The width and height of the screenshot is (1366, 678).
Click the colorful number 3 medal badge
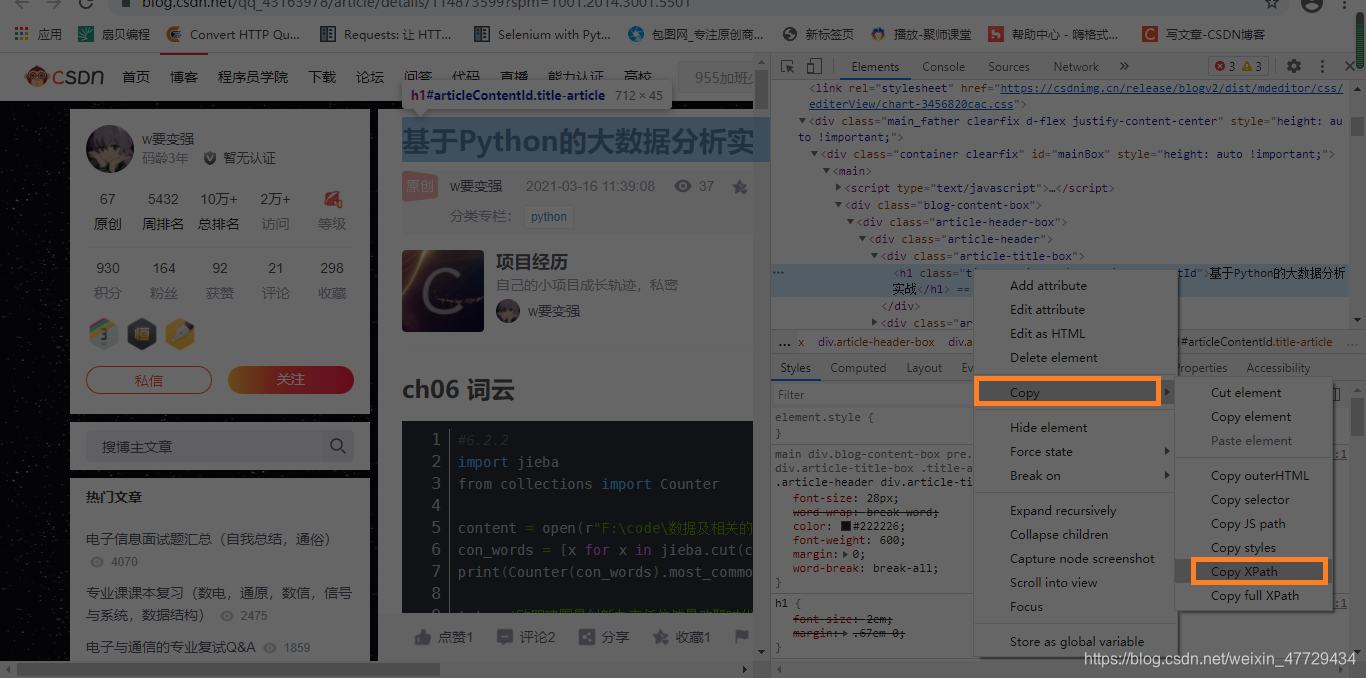(x=104, y=333)
